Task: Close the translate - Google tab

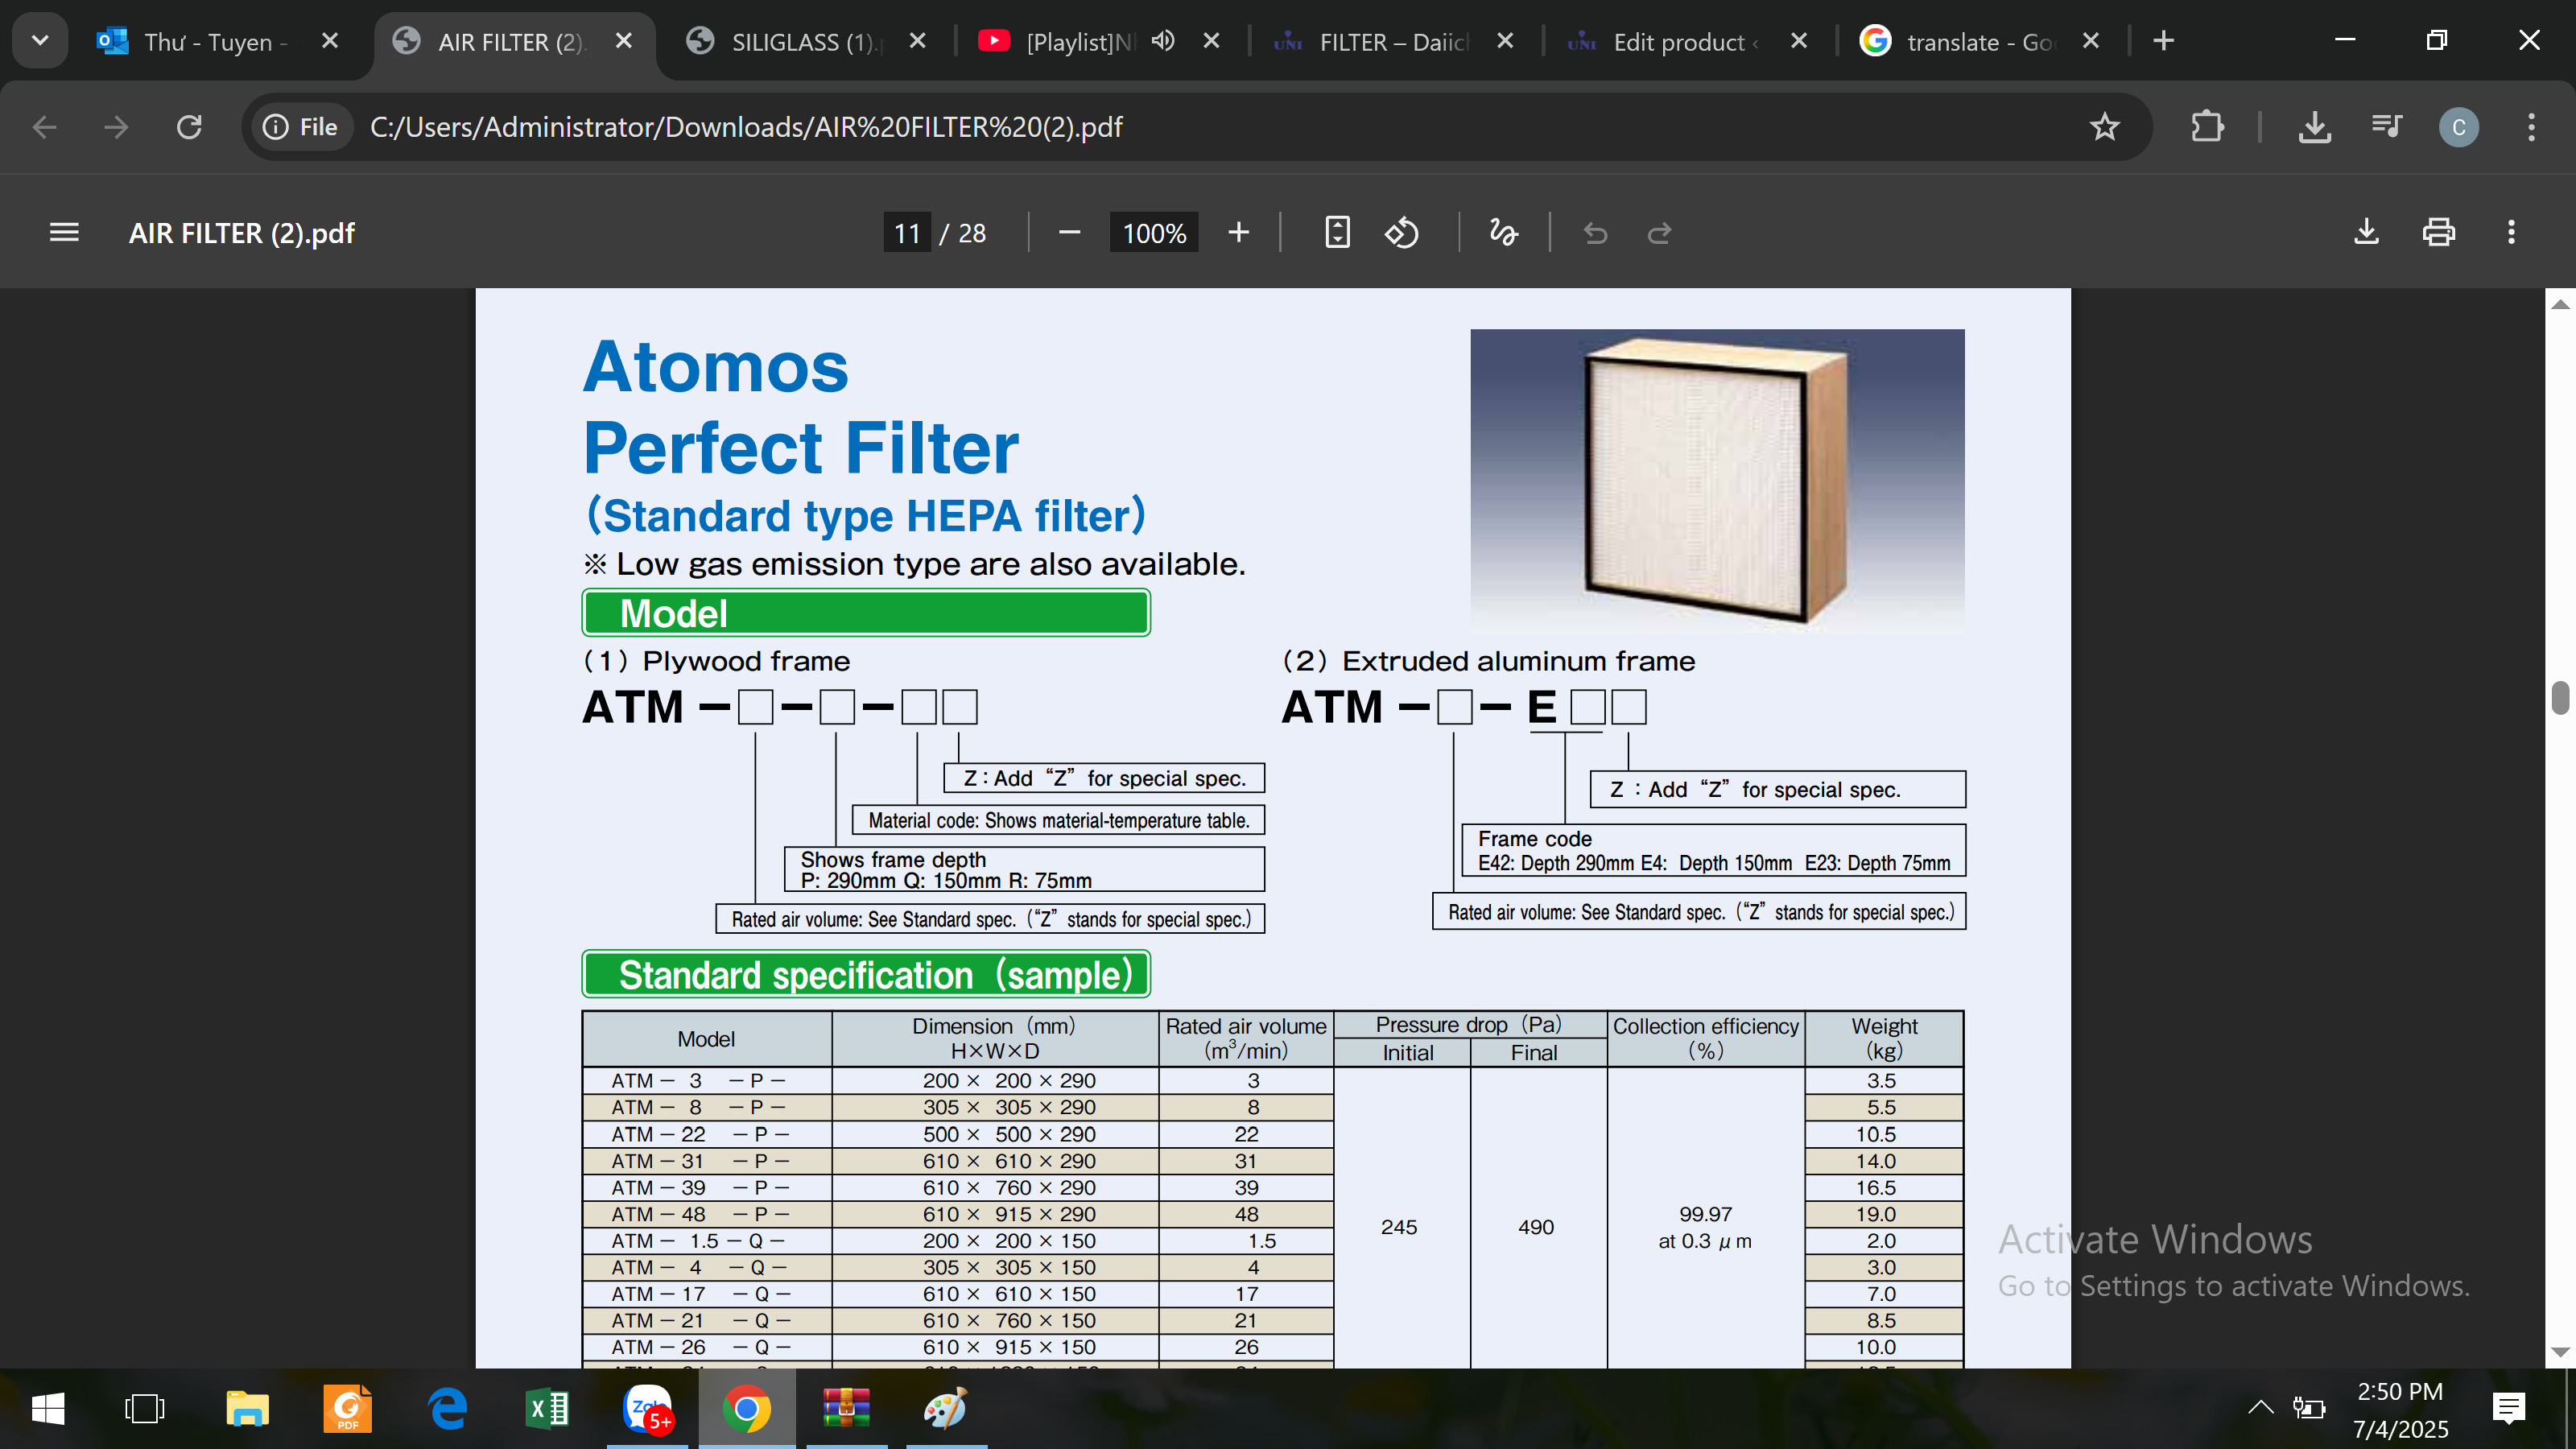Action: [2090, 41]
